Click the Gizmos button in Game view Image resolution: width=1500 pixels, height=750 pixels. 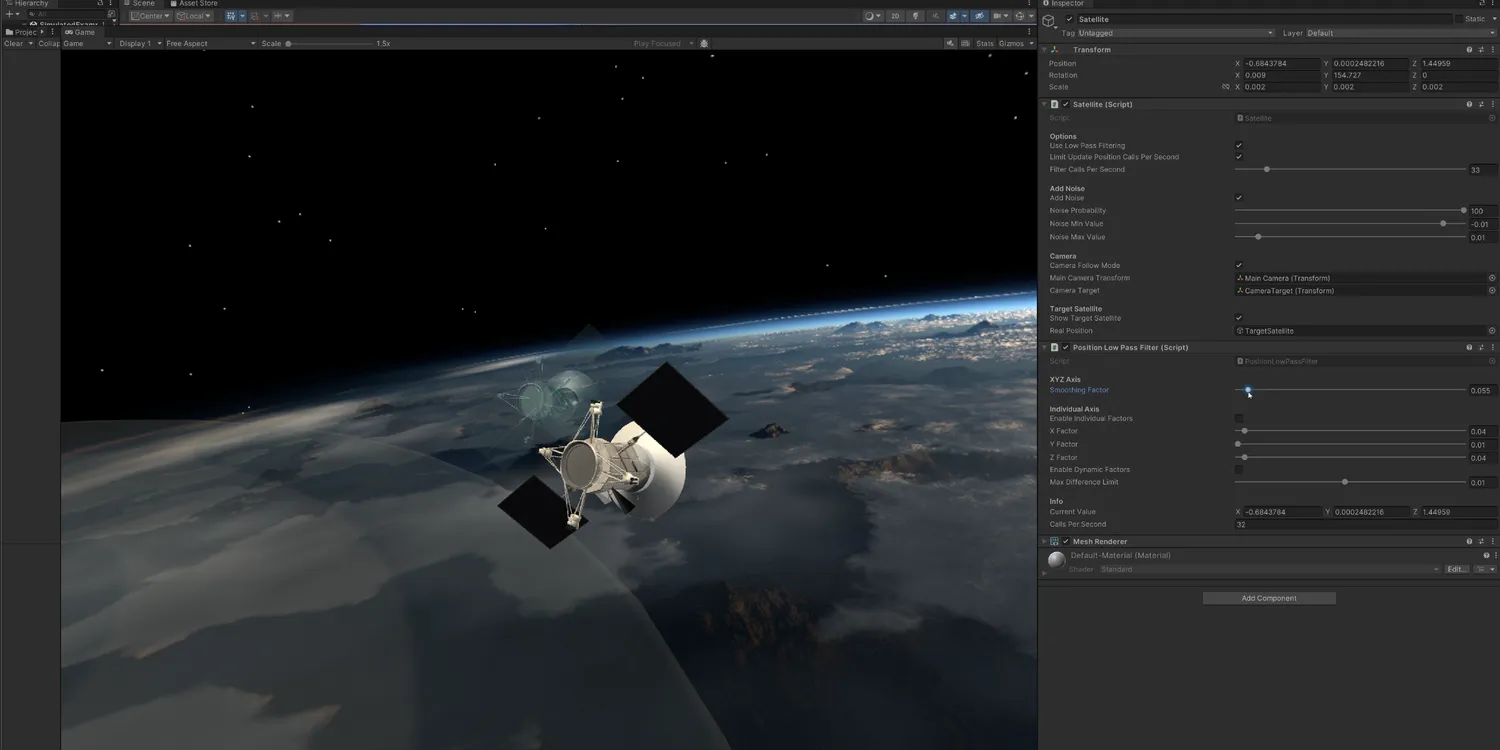click(x=1011, y=44)
